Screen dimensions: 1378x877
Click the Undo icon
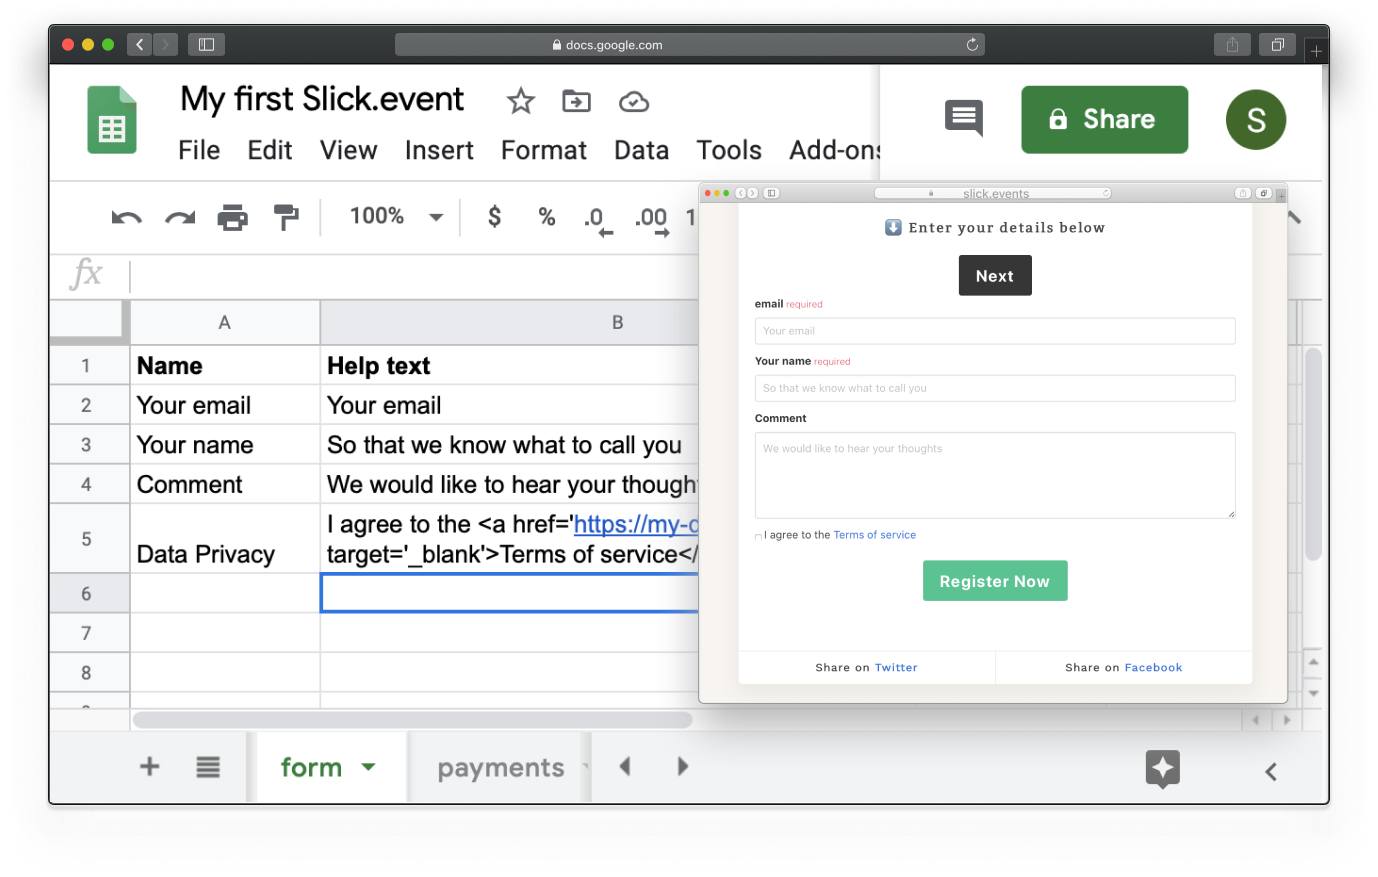126,216
